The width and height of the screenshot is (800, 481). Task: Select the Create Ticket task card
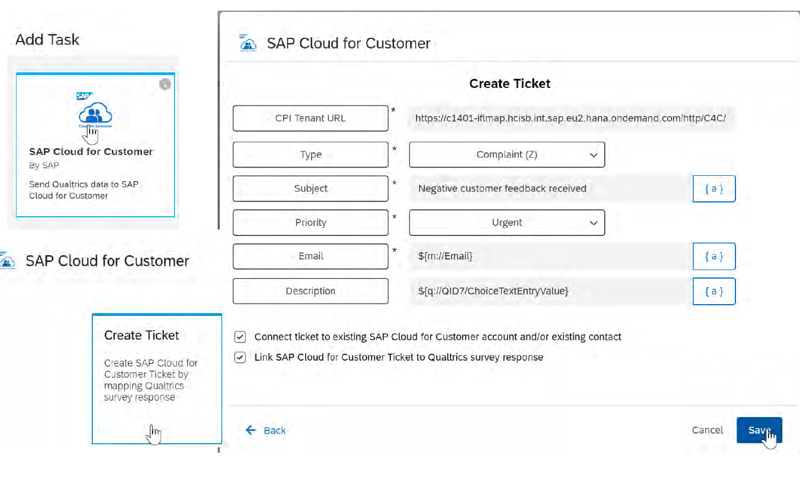click(x=157, y=378)
